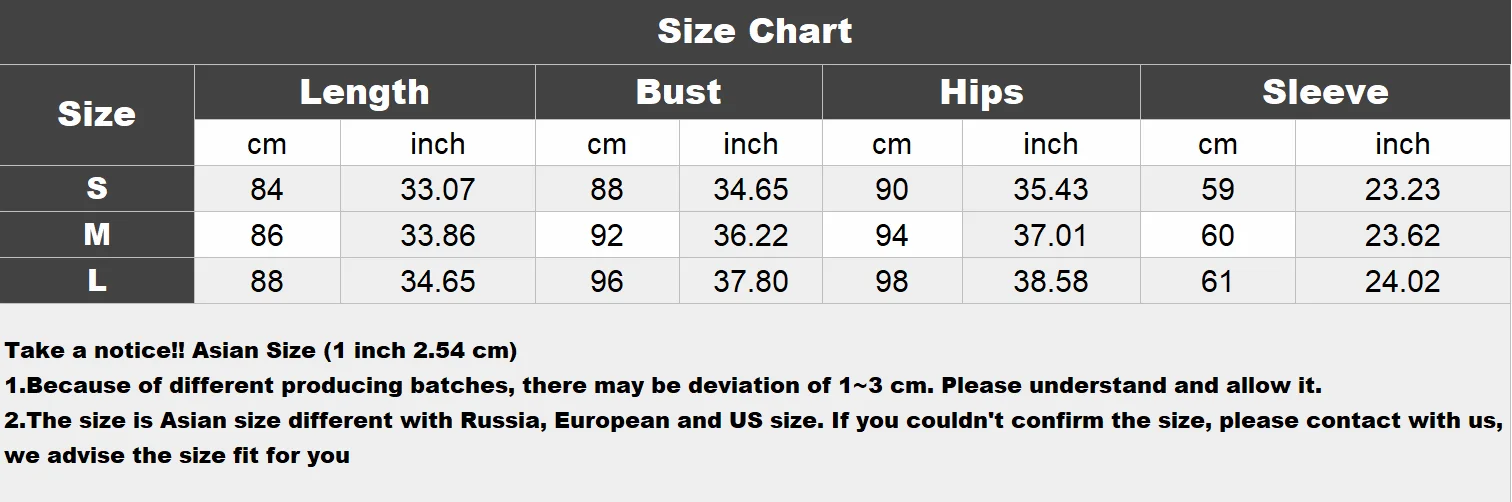Click the 38.58 inch hips cell

[1051, 281]
